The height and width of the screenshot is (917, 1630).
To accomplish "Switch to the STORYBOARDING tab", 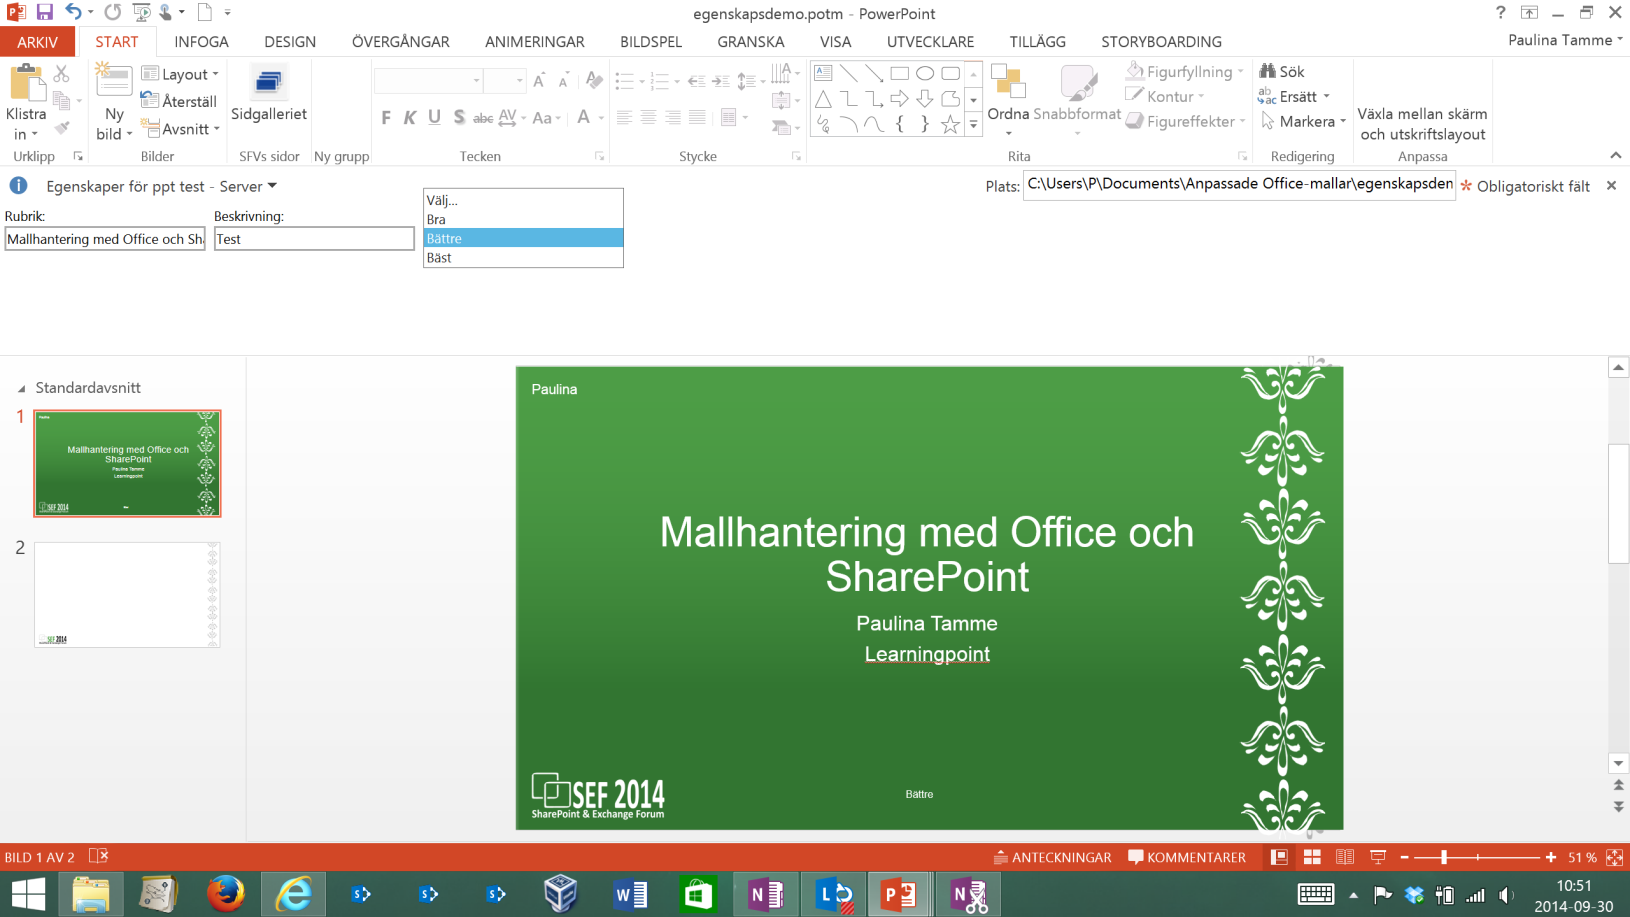I will (x=1161, y=42).
